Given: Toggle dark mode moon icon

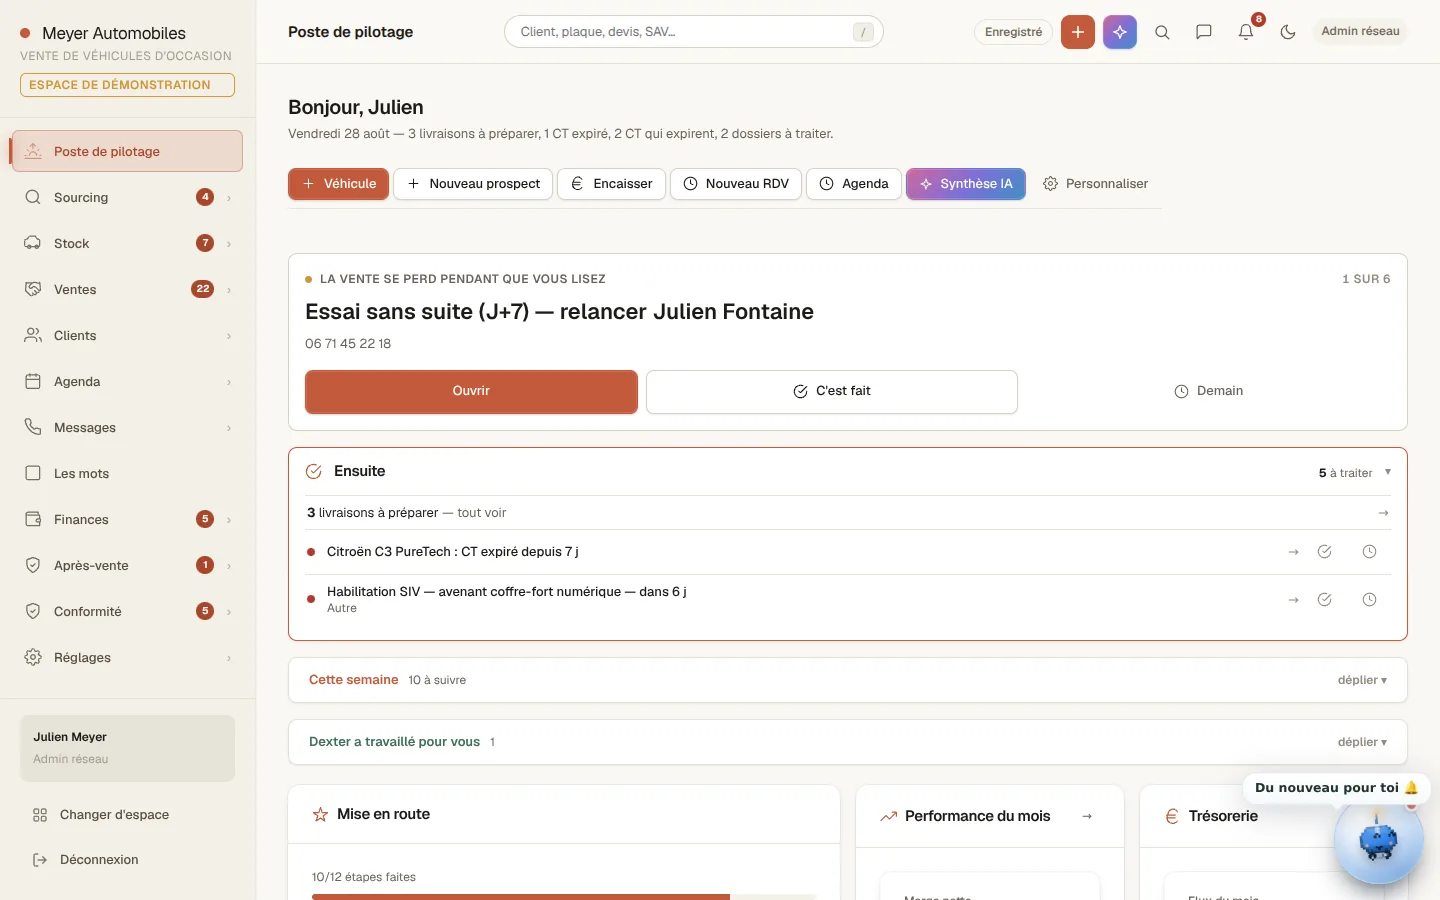Looking at the screenshot, I should click(x=1288, y=32).
